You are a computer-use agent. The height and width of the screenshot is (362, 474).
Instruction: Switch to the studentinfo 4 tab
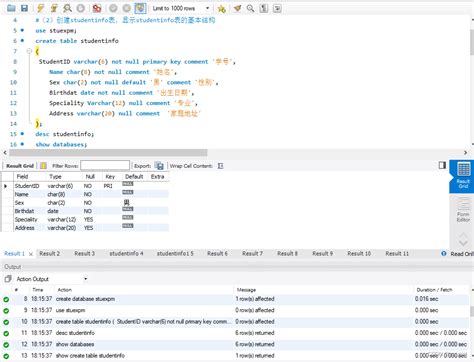126,254
